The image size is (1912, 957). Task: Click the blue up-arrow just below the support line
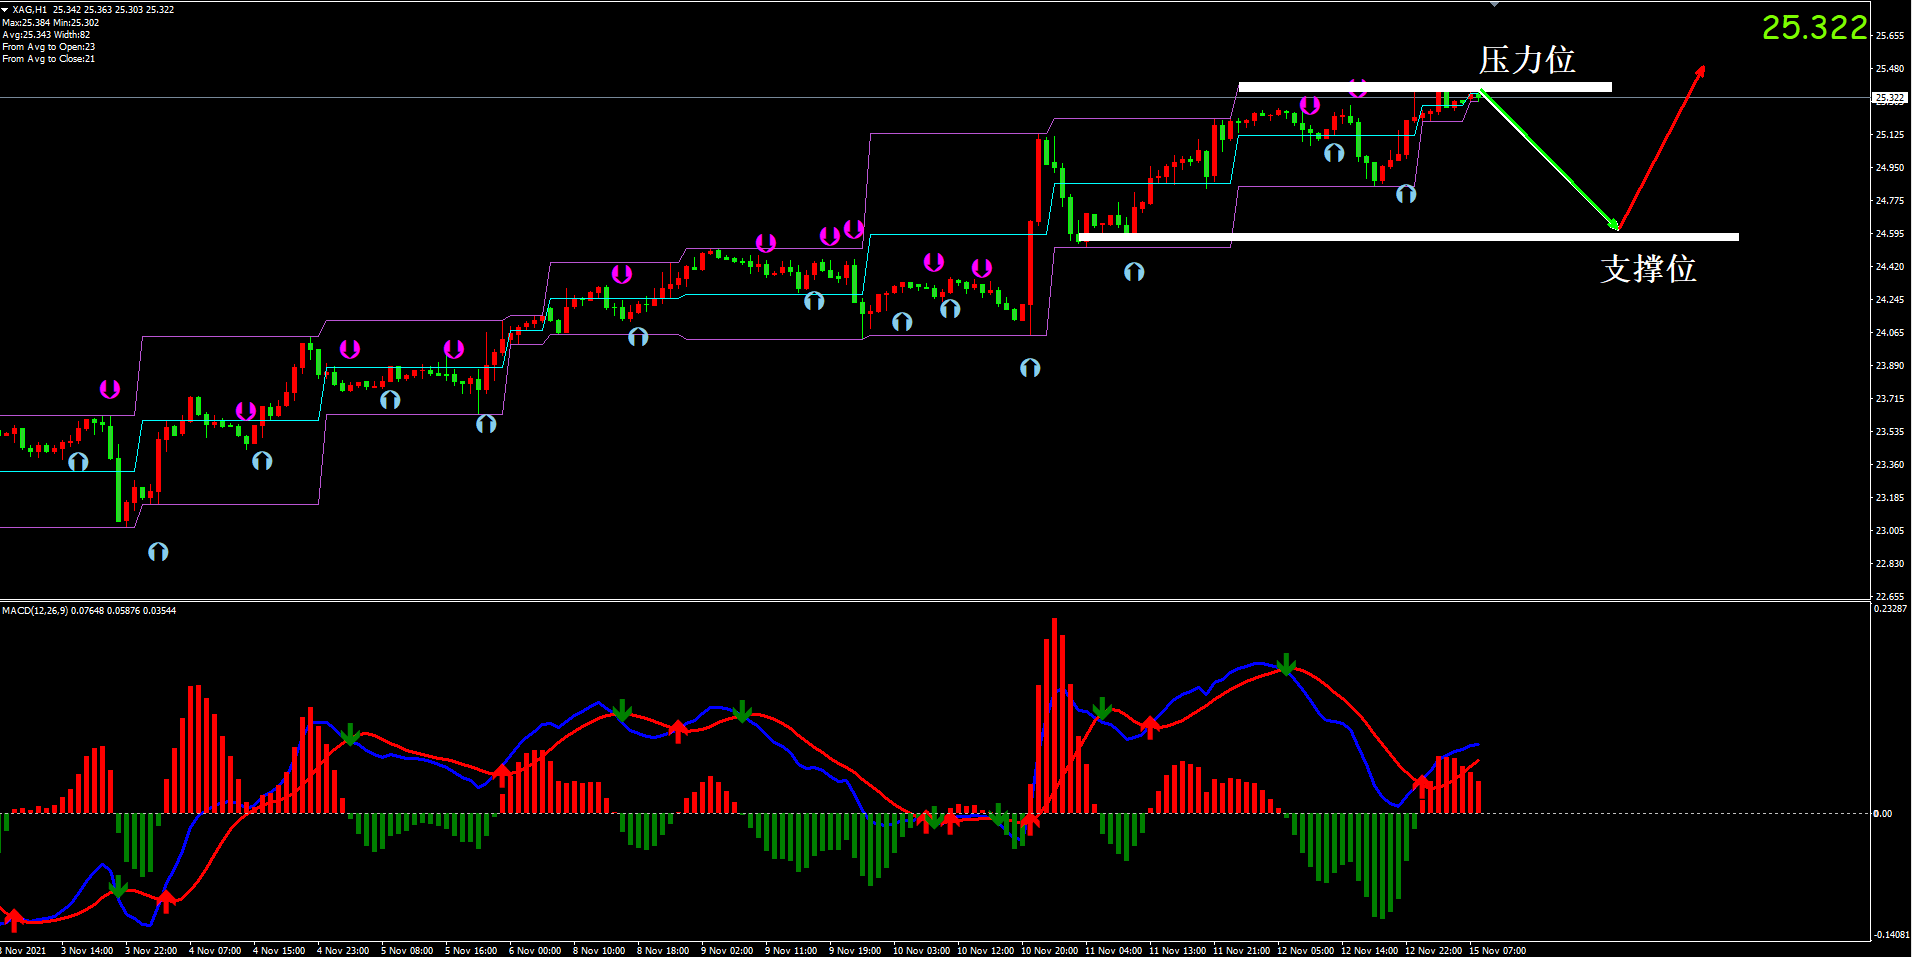click(1134, 272)
